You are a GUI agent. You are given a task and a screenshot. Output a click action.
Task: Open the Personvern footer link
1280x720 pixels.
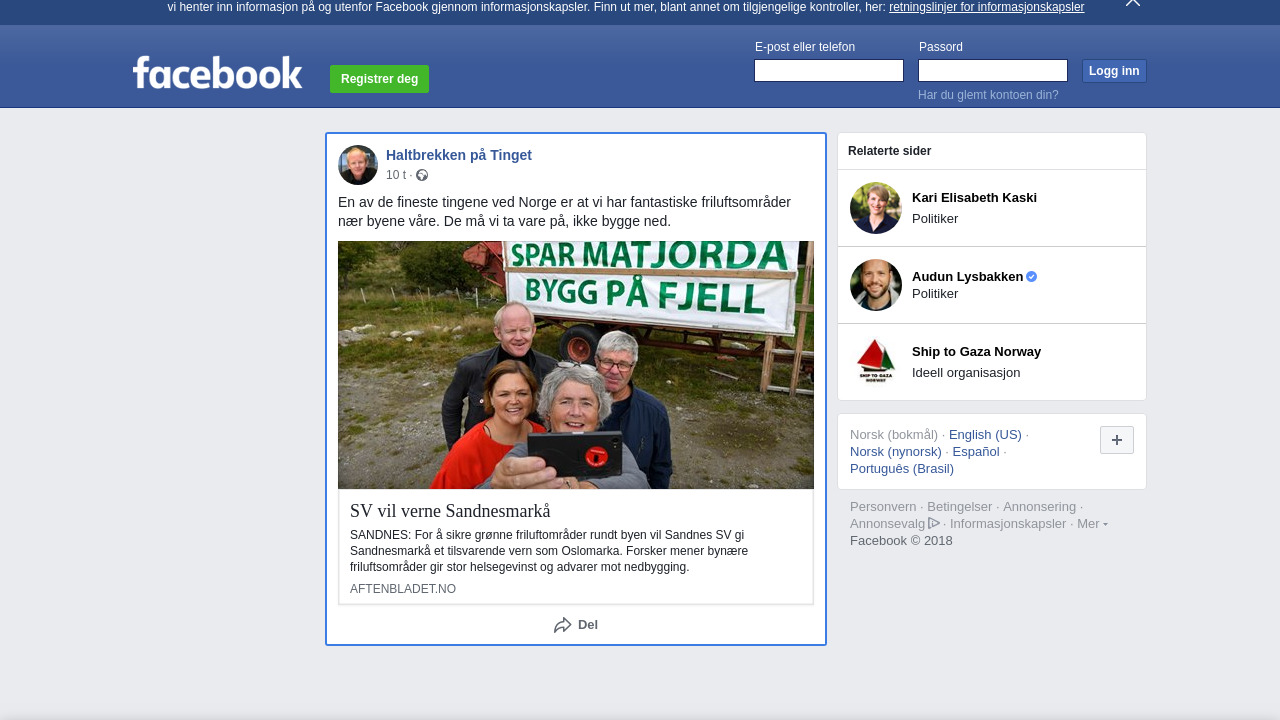[883, 507]
